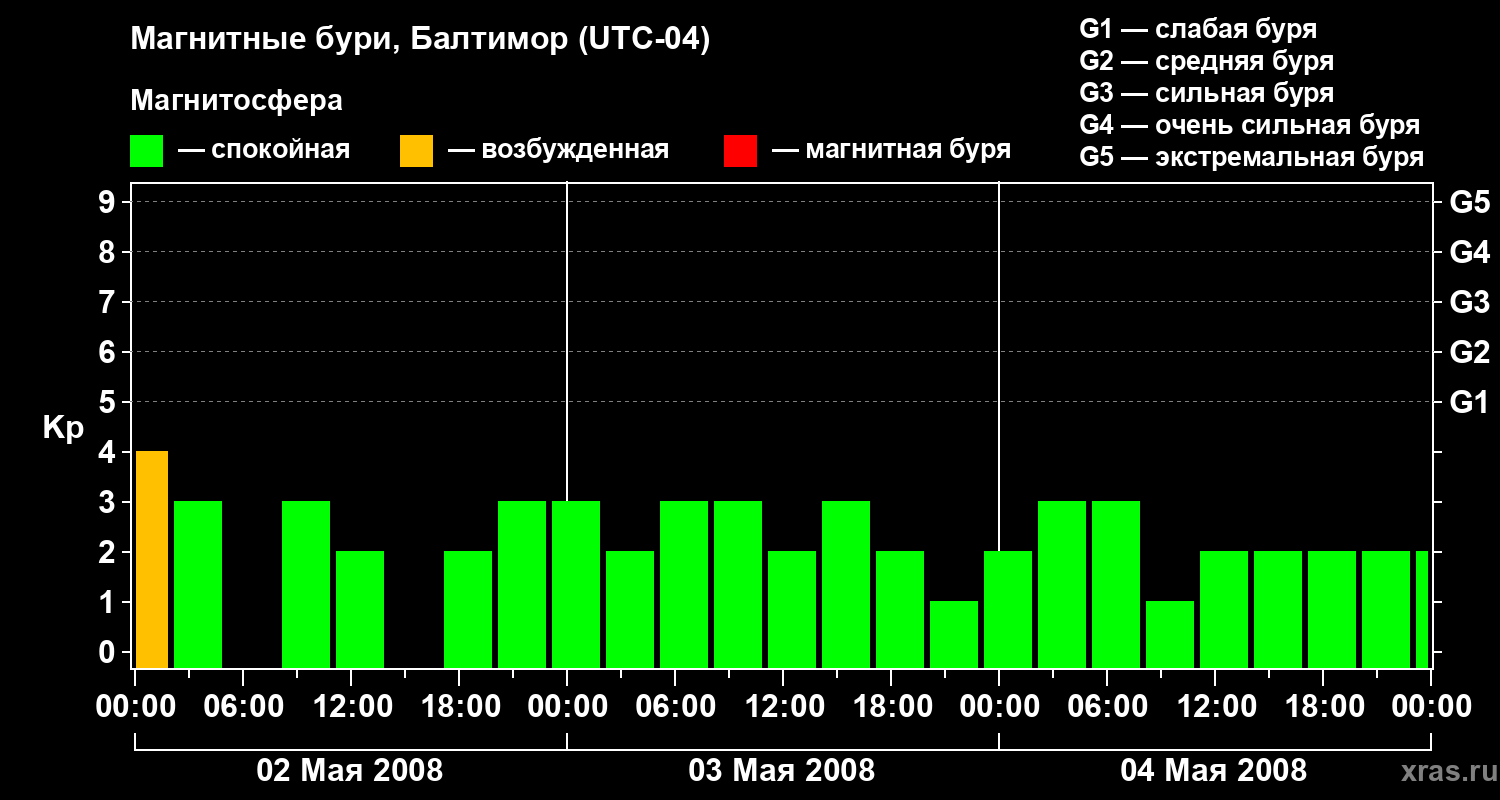Click the 06:00 time label above 04 Мая 2008
Viewport: 1500px width, 800px height.
coord(1107,707)
